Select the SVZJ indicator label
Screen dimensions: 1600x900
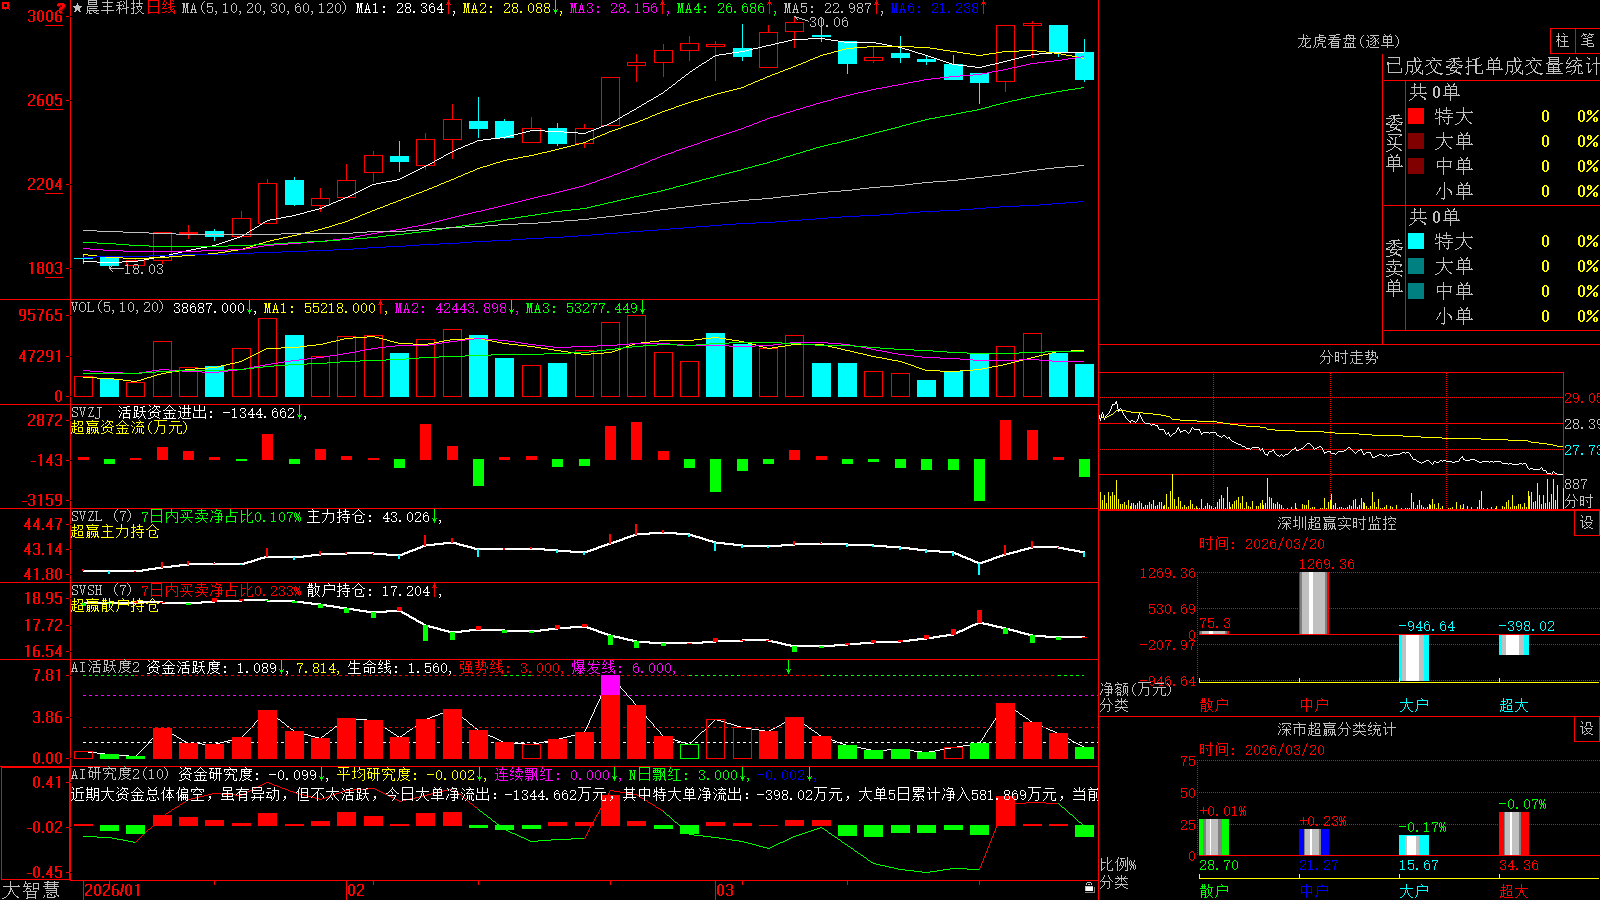point(87,413)
